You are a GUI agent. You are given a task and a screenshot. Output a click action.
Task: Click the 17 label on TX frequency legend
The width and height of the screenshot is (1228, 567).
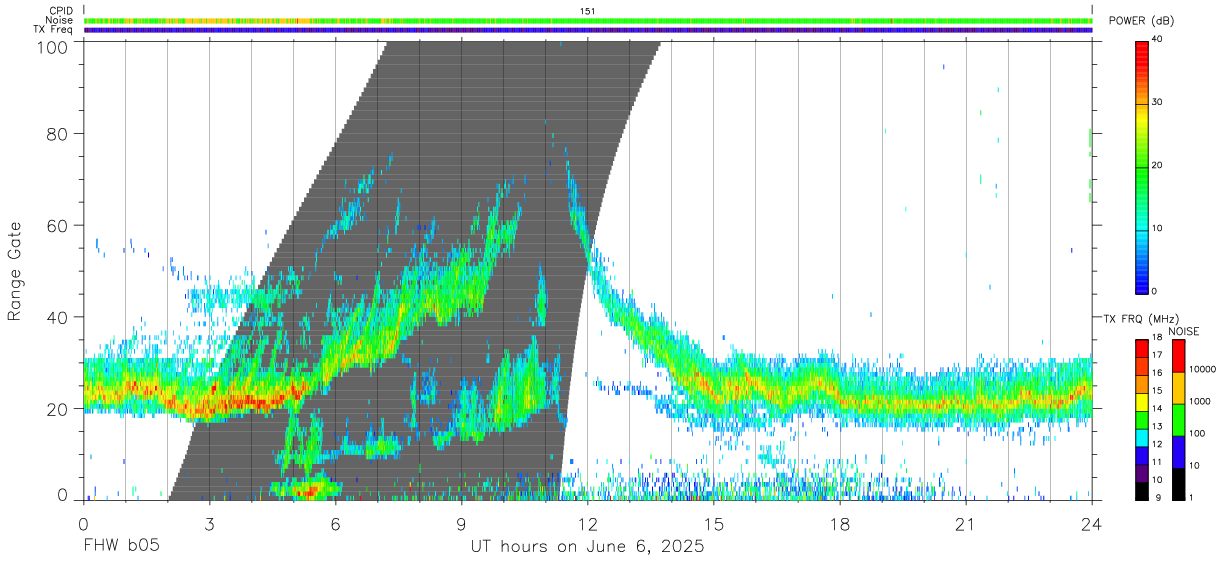click(1155, 355)
